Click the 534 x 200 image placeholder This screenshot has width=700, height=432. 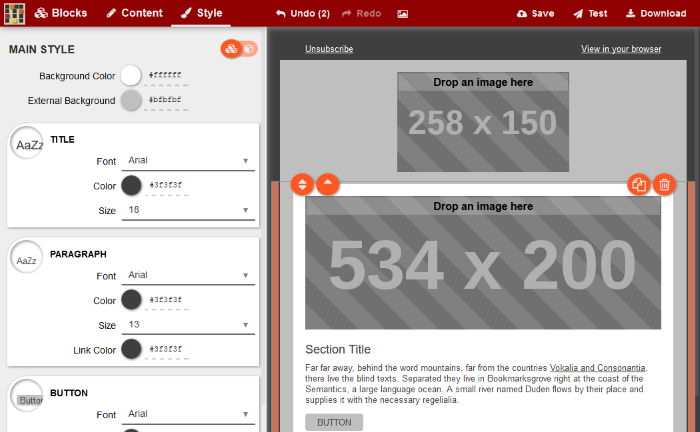point(483,263)
